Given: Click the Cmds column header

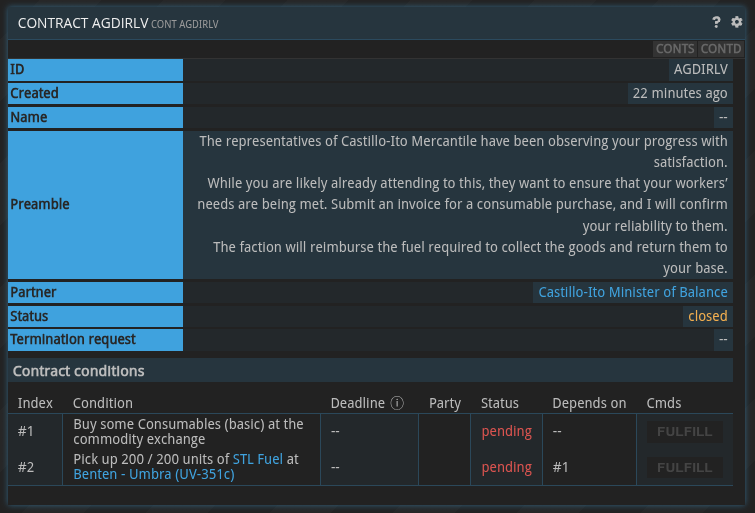Looking at the screenshot, I should click(x=664, y=403).
